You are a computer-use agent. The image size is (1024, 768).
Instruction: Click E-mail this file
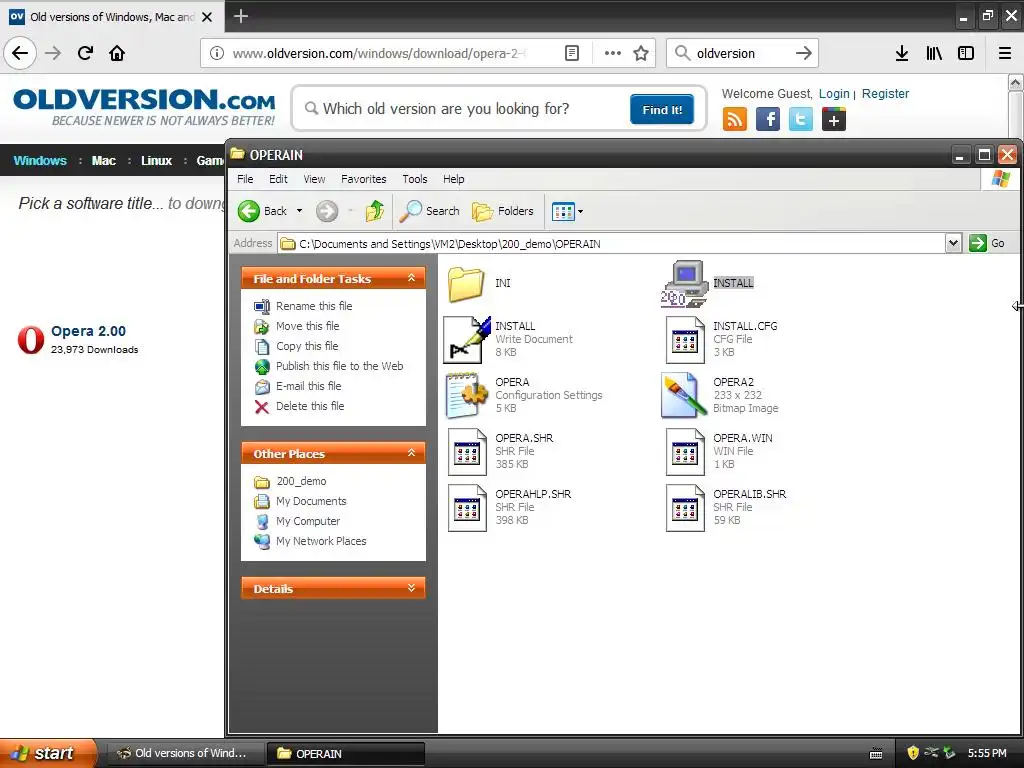click(308, 386)
